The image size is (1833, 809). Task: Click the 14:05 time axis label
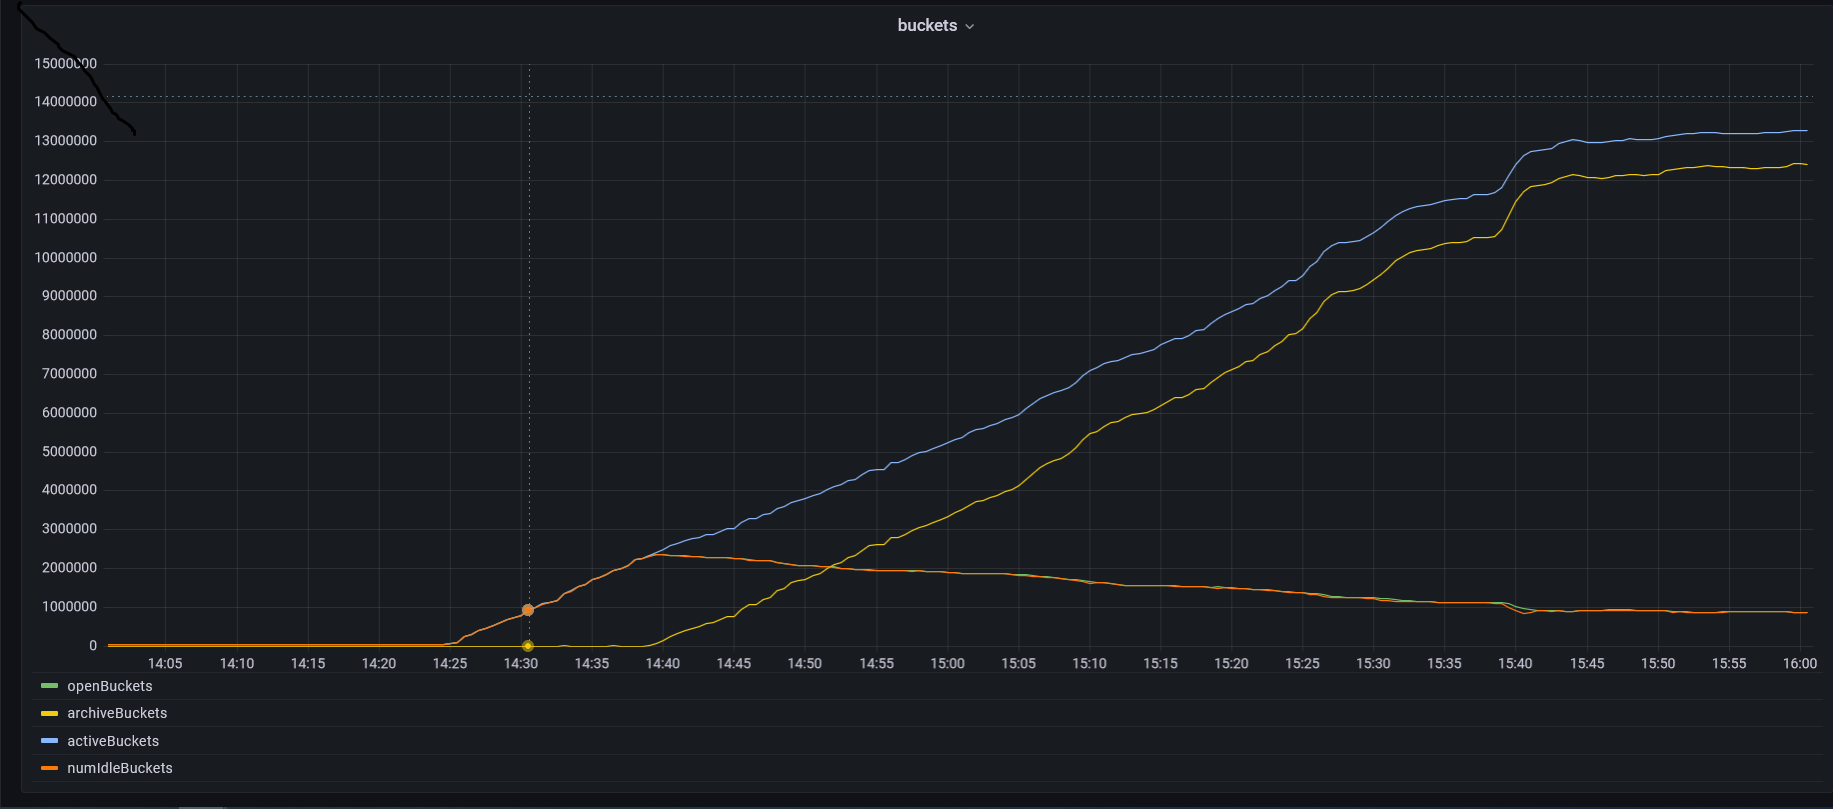(x=165, y=664)
